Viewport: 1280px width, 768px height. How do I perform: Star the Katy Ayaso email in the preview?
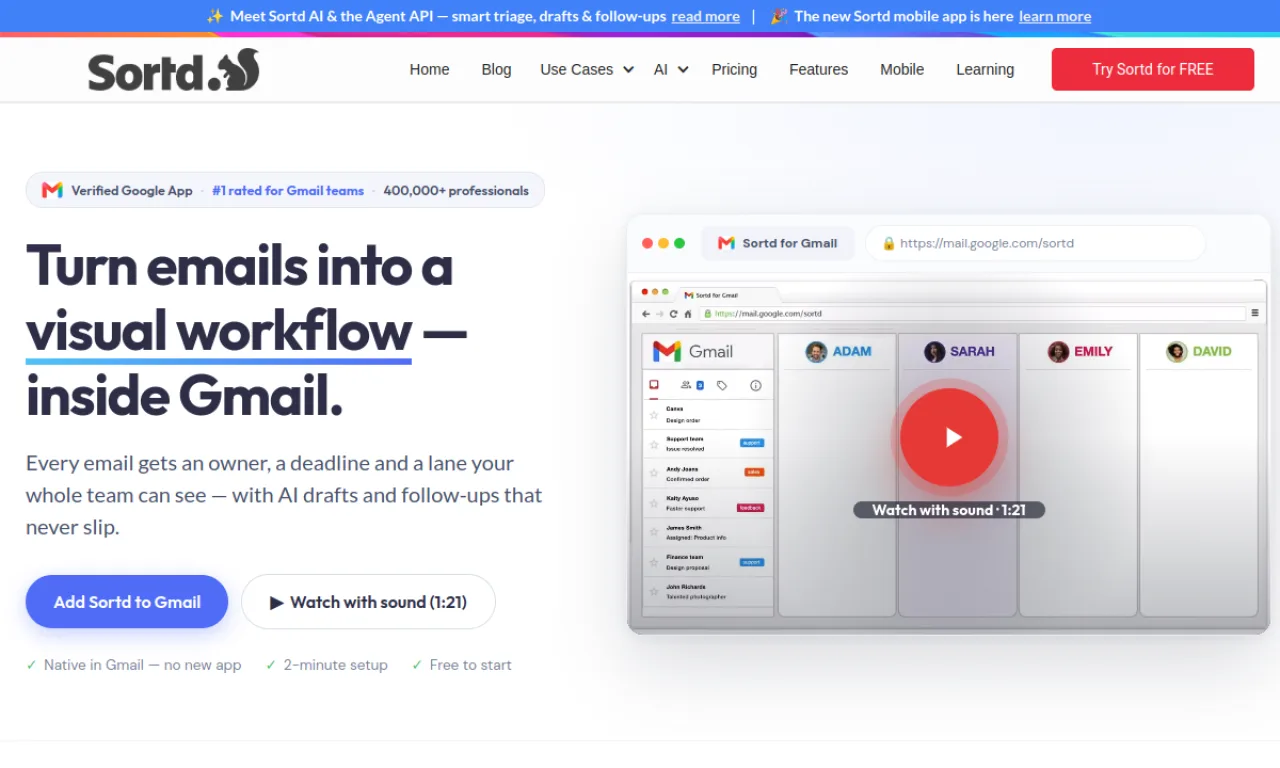tap(654, 503)
